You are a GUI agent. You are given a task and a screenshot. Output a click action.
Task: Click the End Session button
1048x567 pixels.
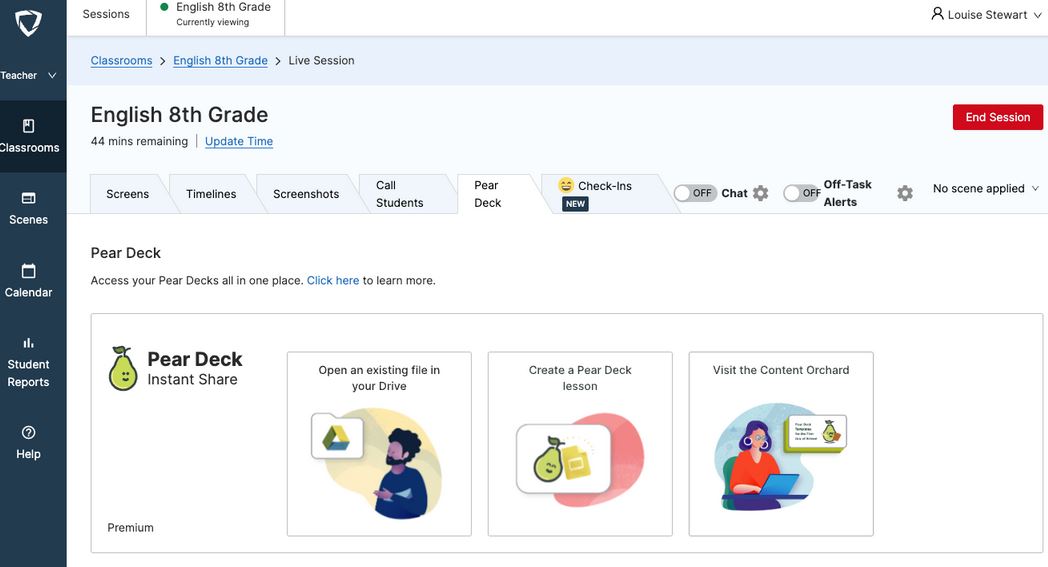tap(997, 117)
